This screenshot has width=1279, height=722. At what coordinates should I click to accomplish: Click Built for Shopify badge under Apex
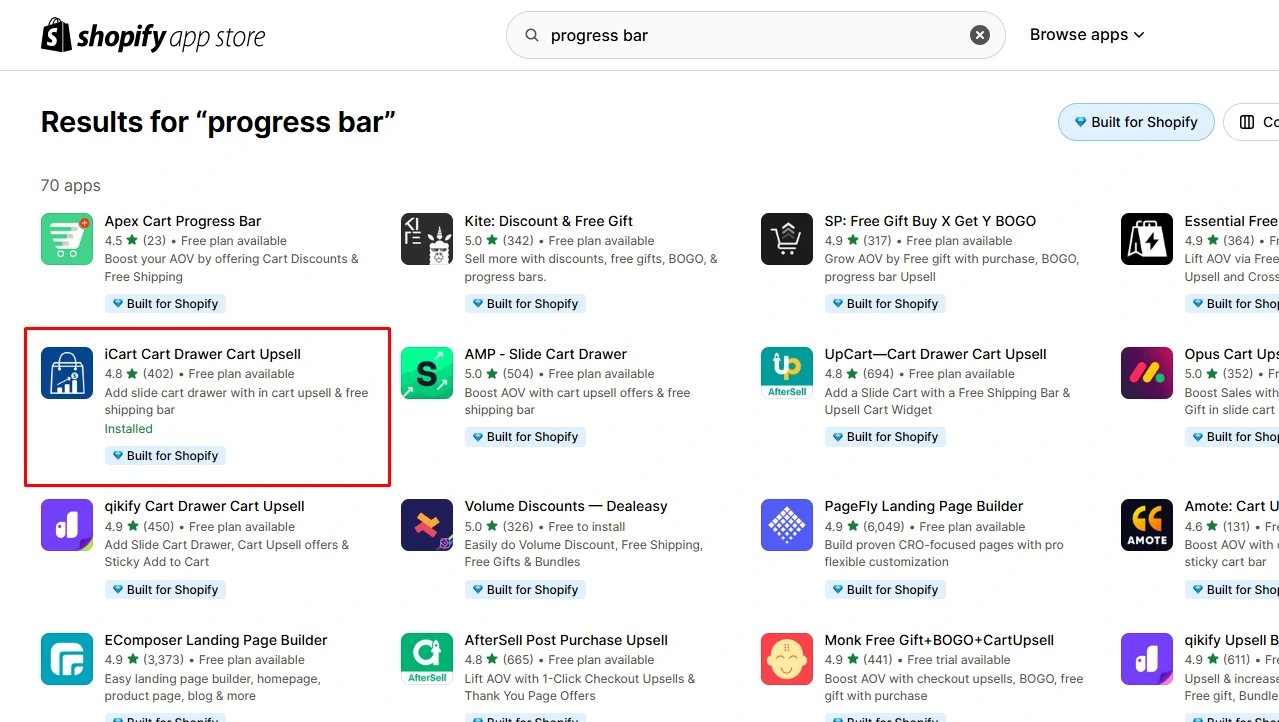[165, 303]
